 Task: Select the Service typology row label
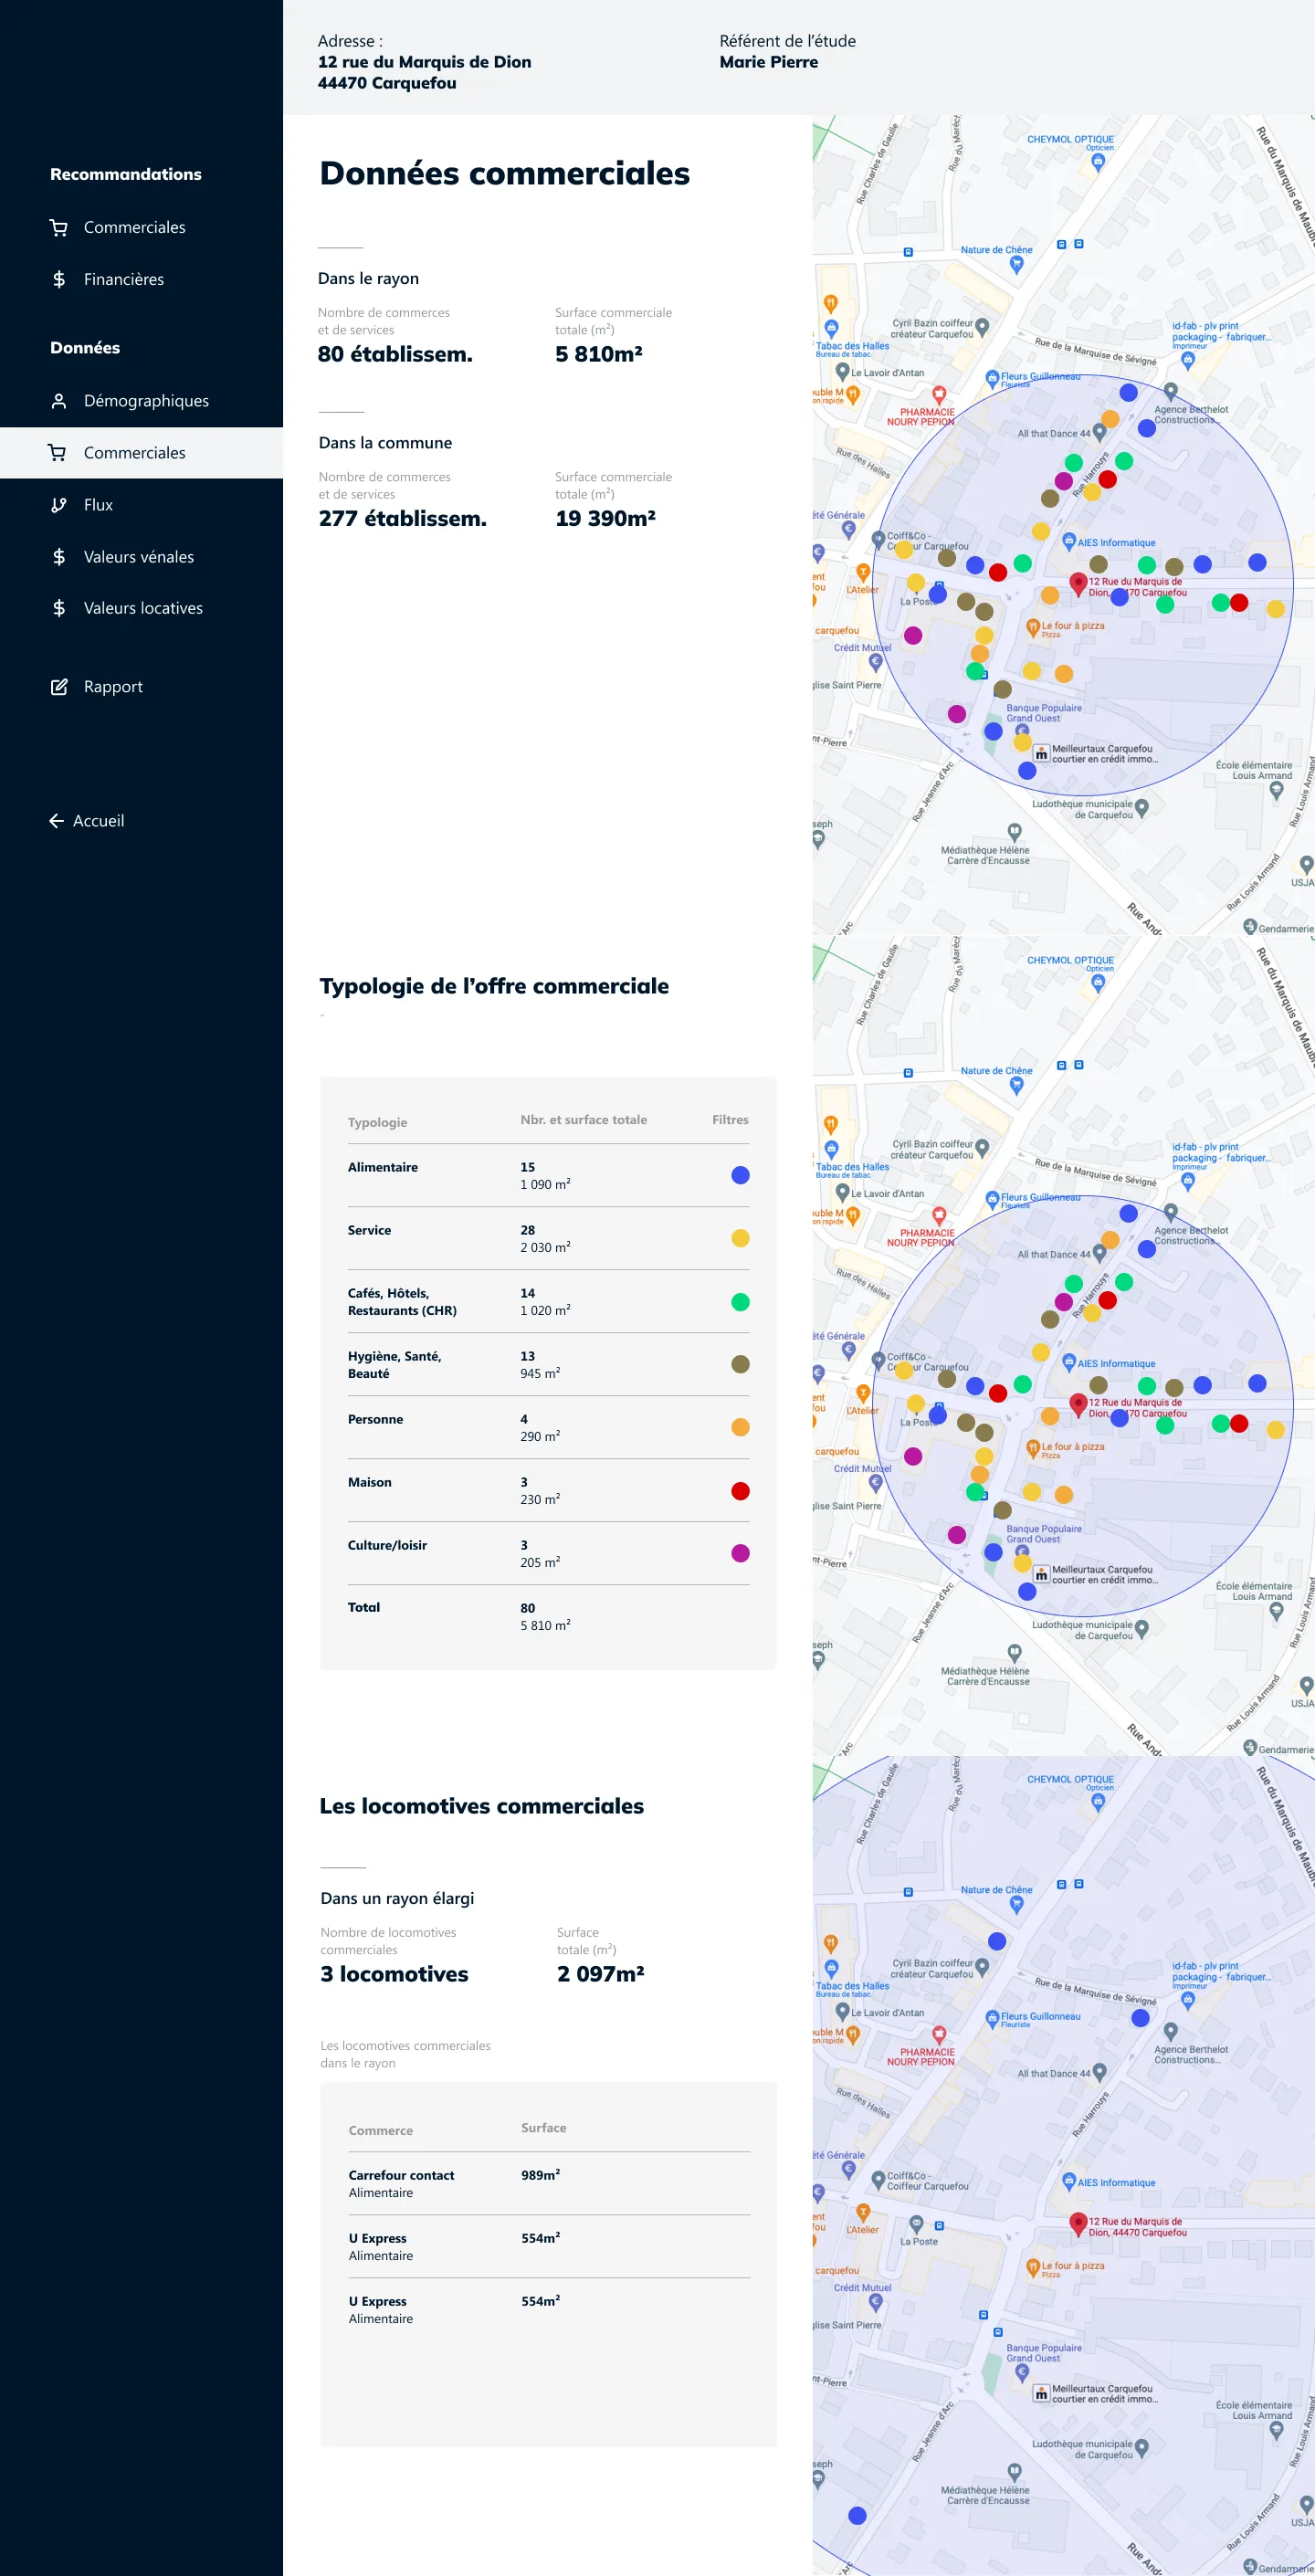coord(369,1230)
